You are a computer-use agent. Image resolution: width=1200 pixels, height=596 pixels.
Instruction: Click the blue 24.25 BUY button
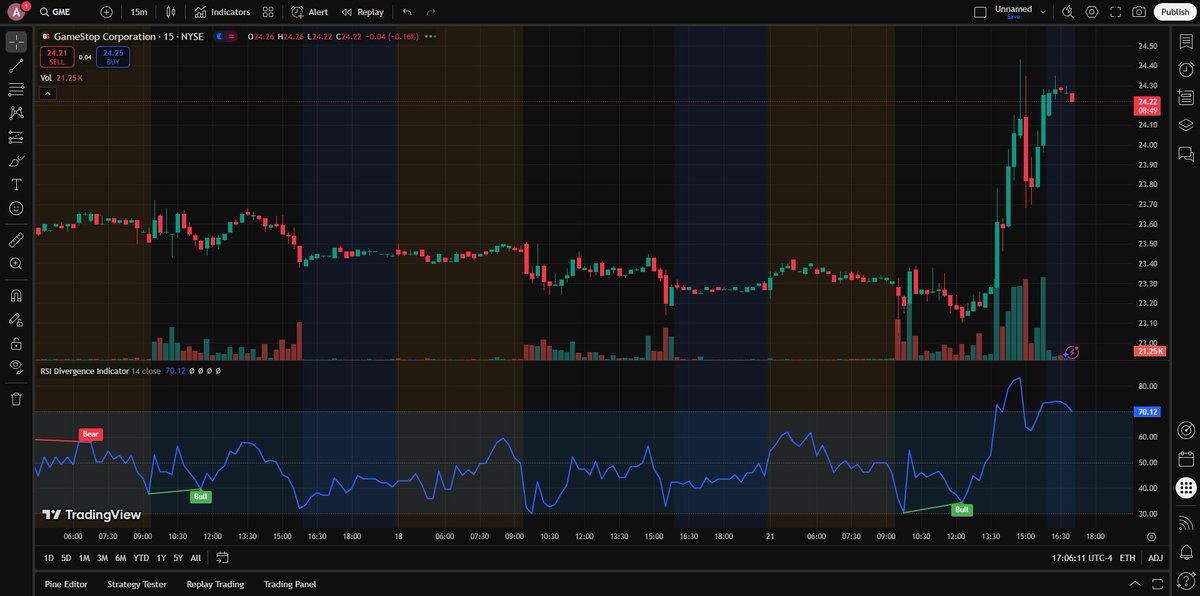pyautogui.click(x=112, y=56)
